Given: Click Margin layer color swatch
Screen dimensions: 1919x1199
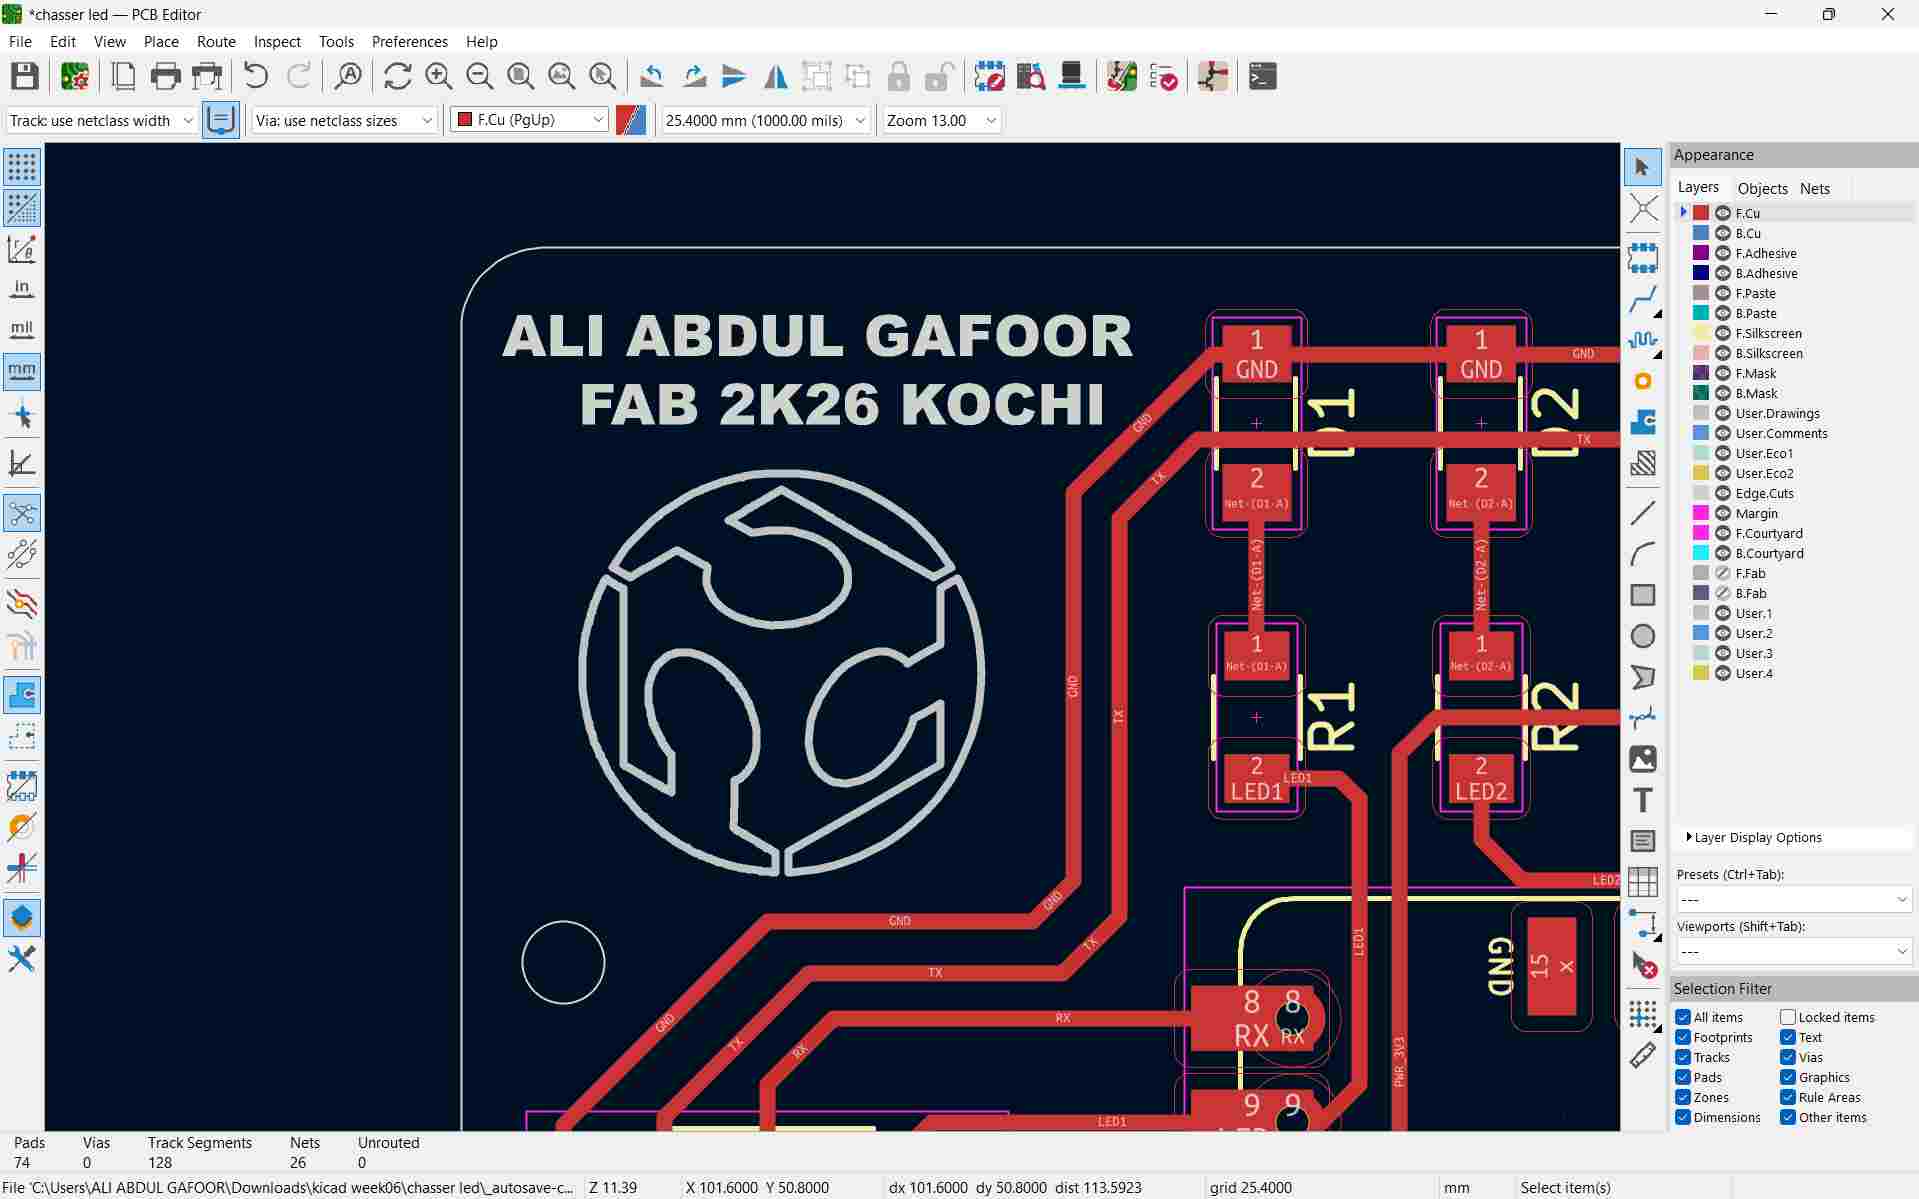Looking at the screenshot, I should pos(1700,513).
